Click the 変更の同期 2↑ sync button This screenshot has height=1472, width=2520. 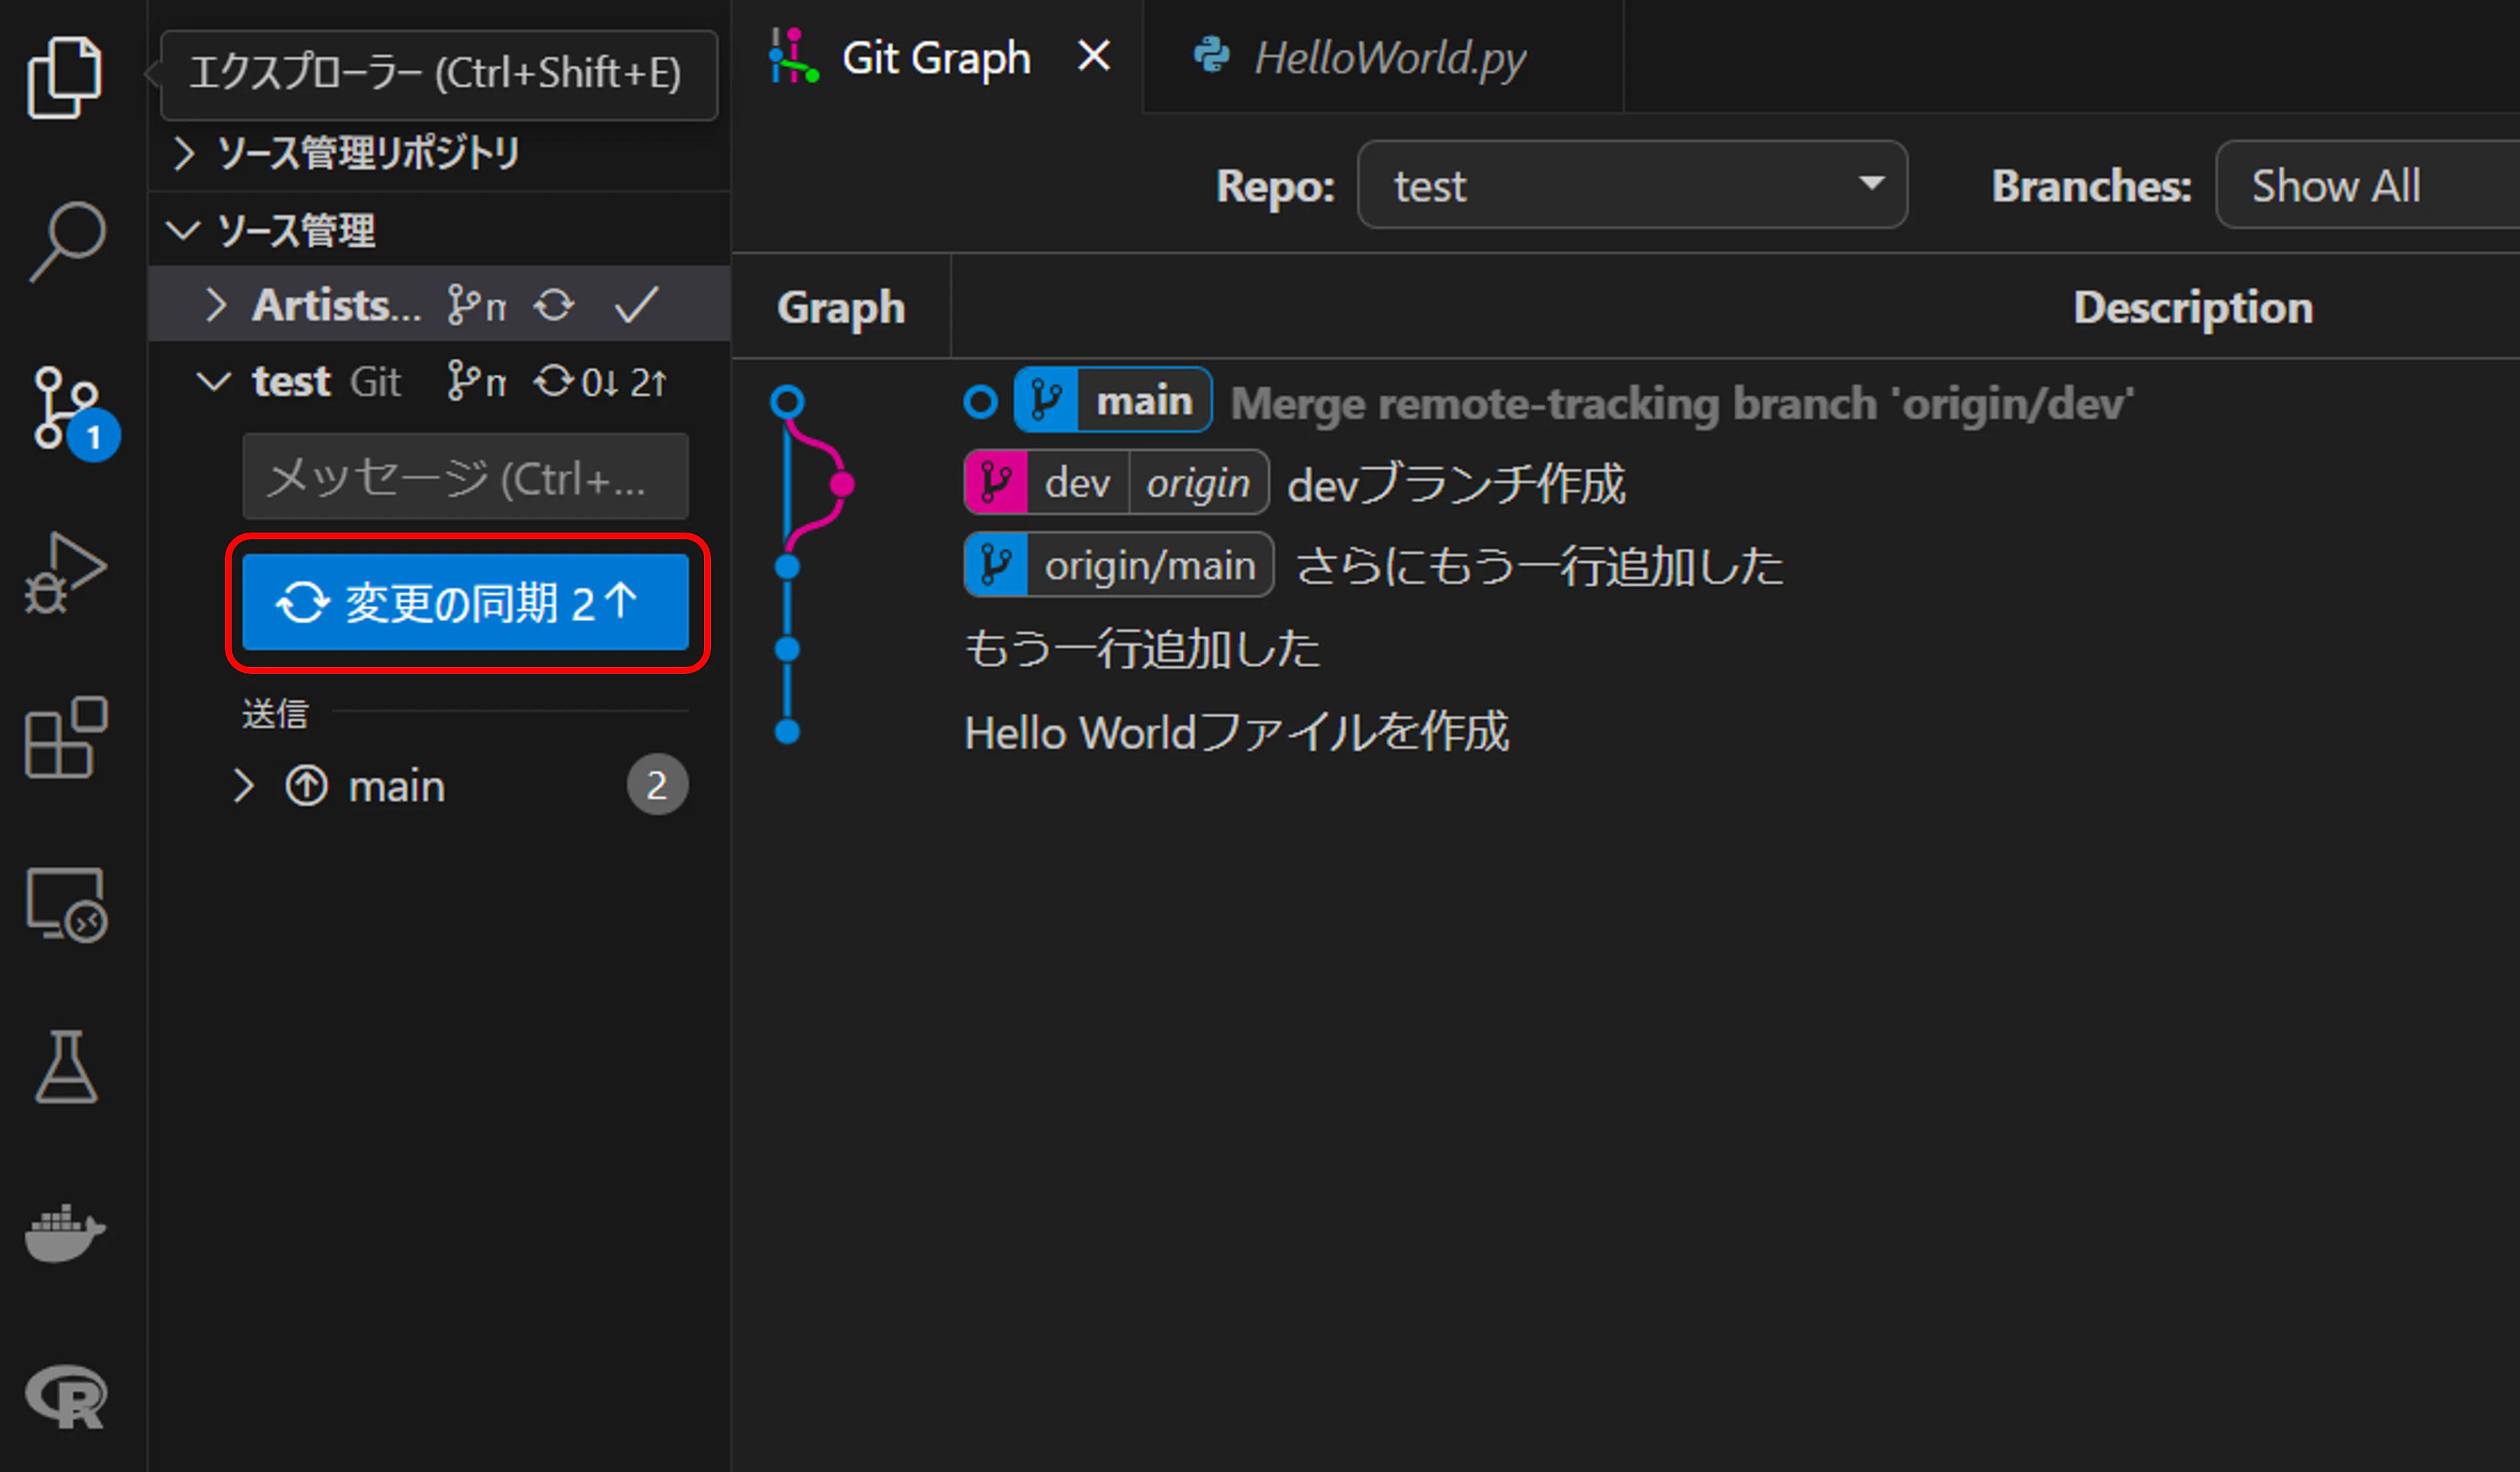[x=466, y=602]
